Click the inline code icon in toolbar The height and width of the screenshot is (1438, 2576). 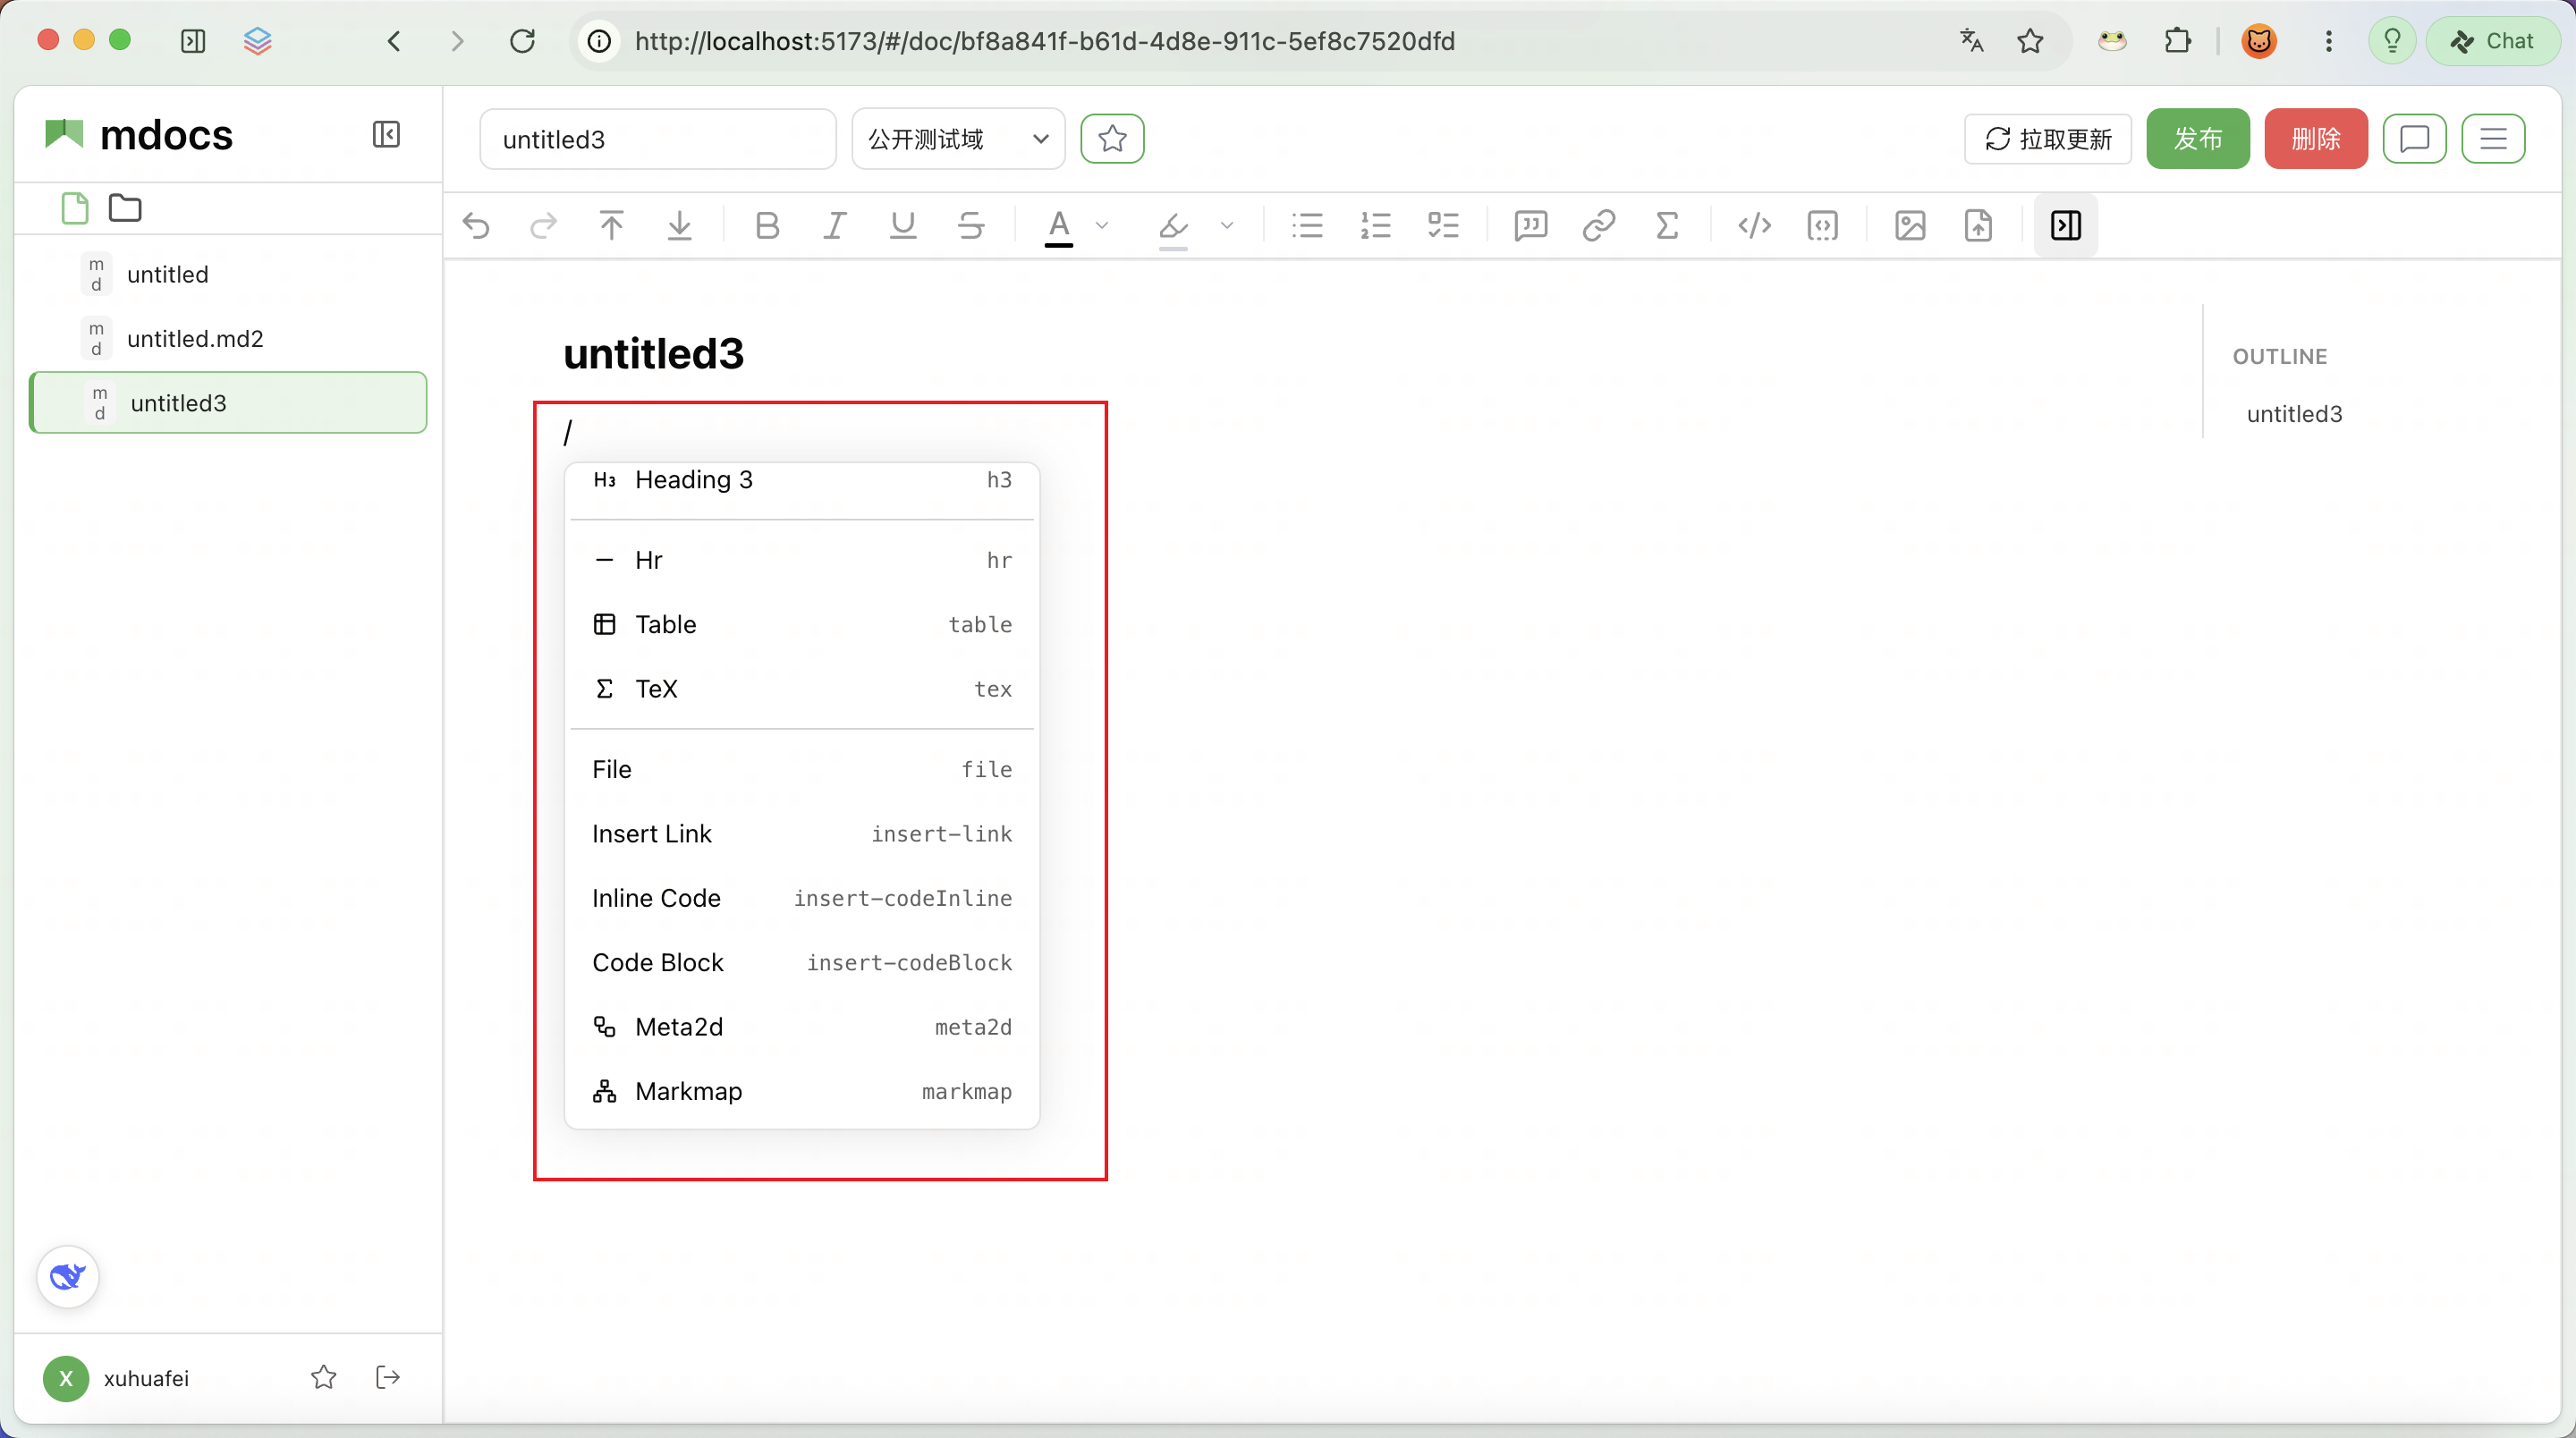tap(1754, 226)
